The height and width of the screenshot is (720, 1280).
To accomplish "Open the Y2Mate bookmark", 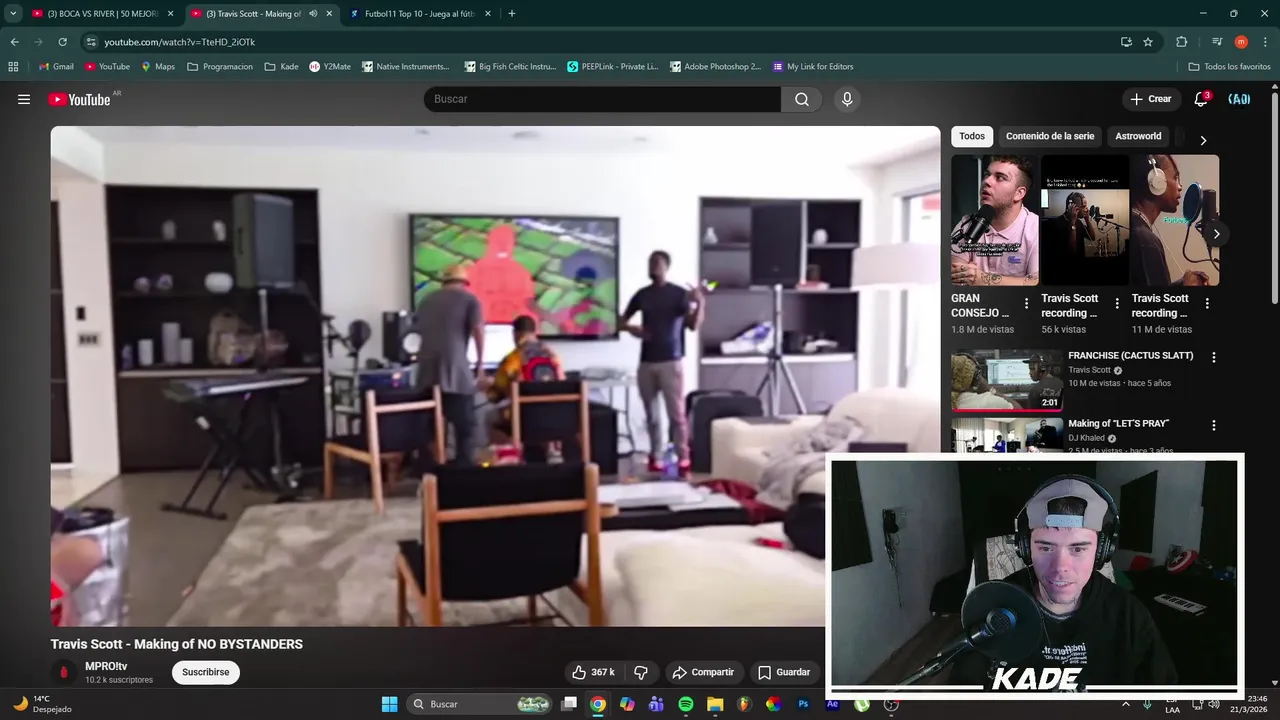I will tap(330, 67).
